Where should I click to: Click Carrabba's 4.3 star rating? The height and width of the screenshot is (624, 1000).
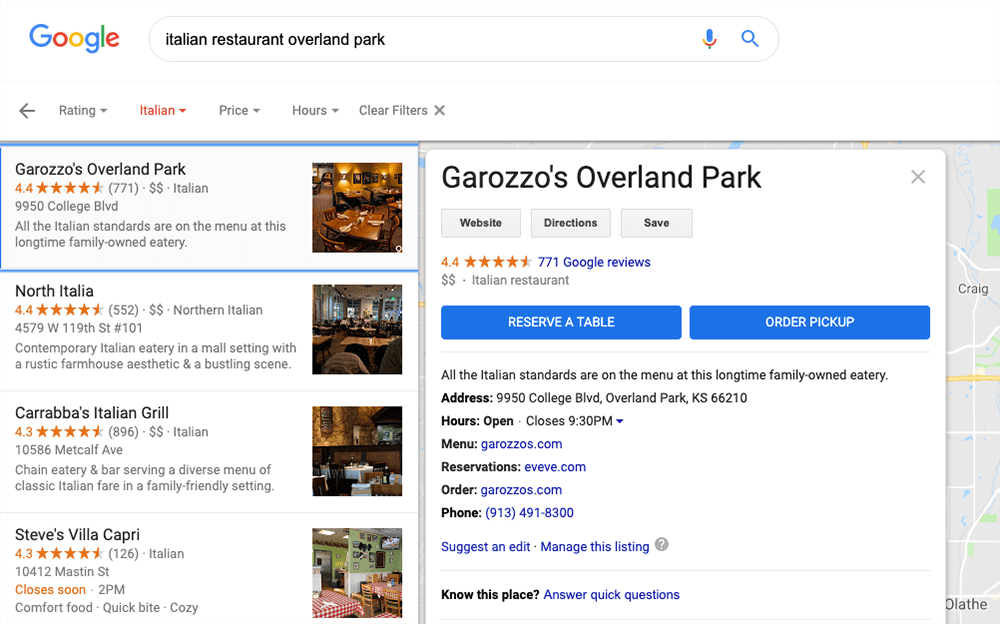(59, 432)
